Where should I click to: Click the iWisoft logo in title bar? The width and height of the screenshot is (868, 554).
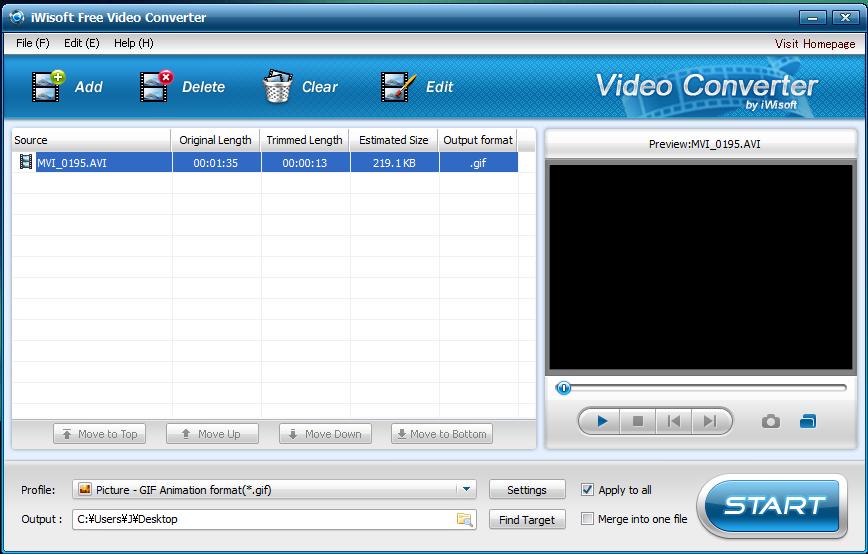17,17
